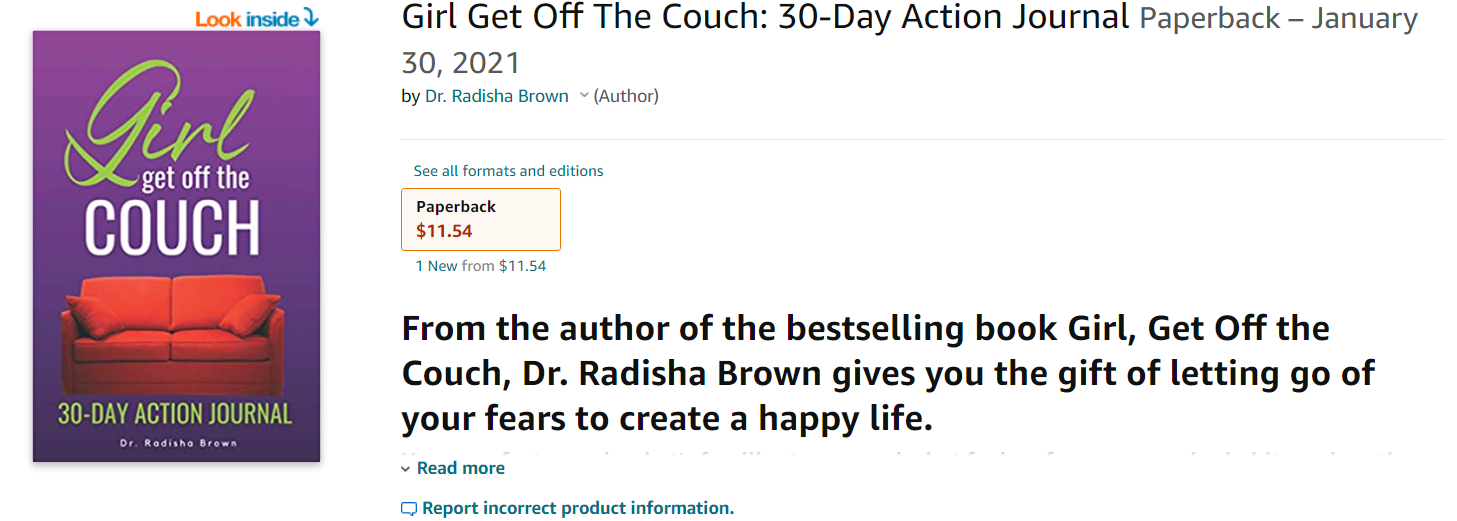
Task: Click 30-Day Action Journal text on cover
Action: pyautogui.click(x=175, y=413)
